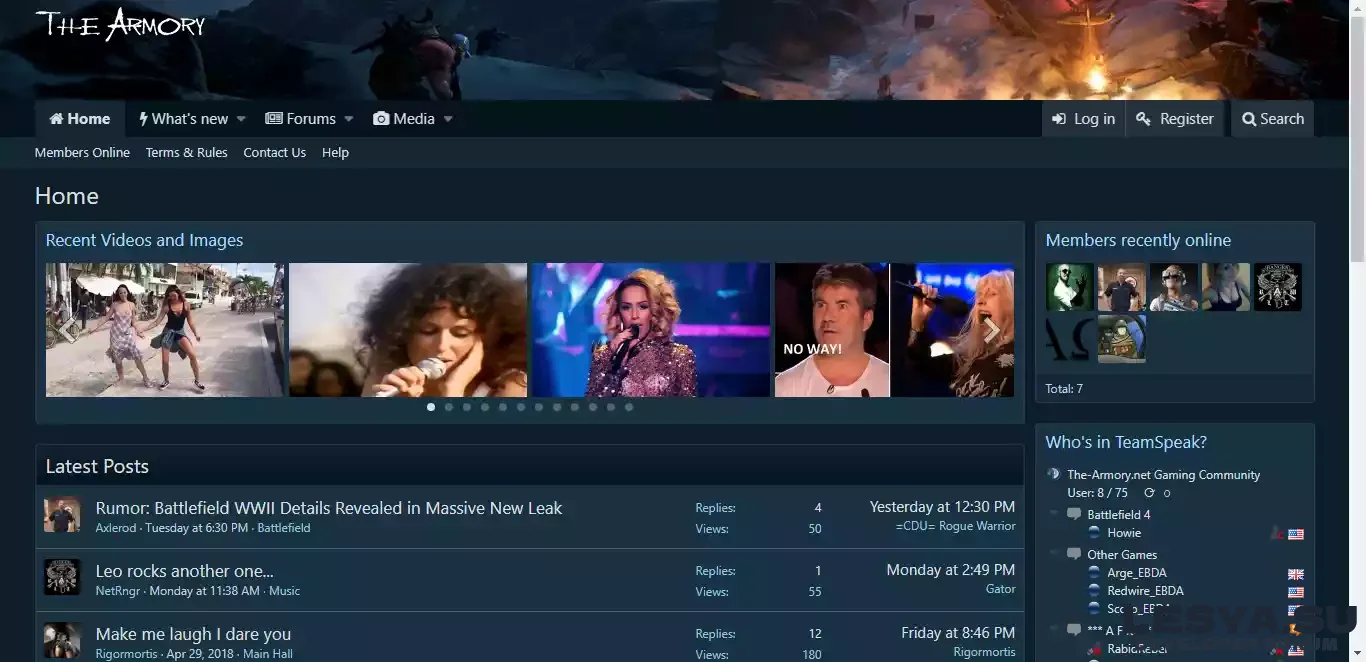Expand the What's new dropdown arrow
This screenshot has width=1366, height=662.
[240, 119]
